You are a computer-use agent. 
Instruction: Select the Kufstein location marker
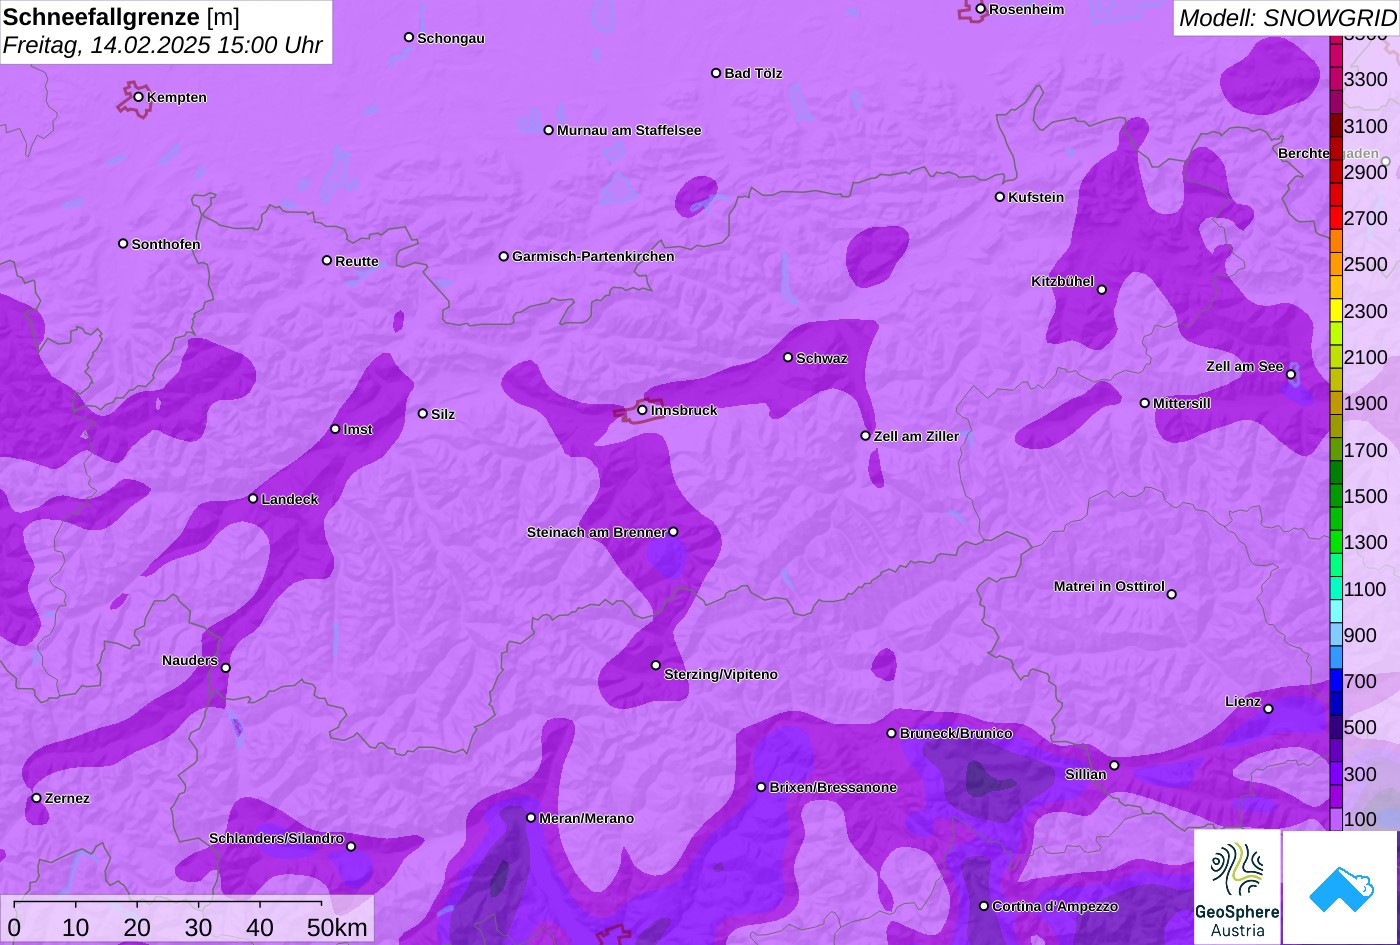tap(1000, 197)
